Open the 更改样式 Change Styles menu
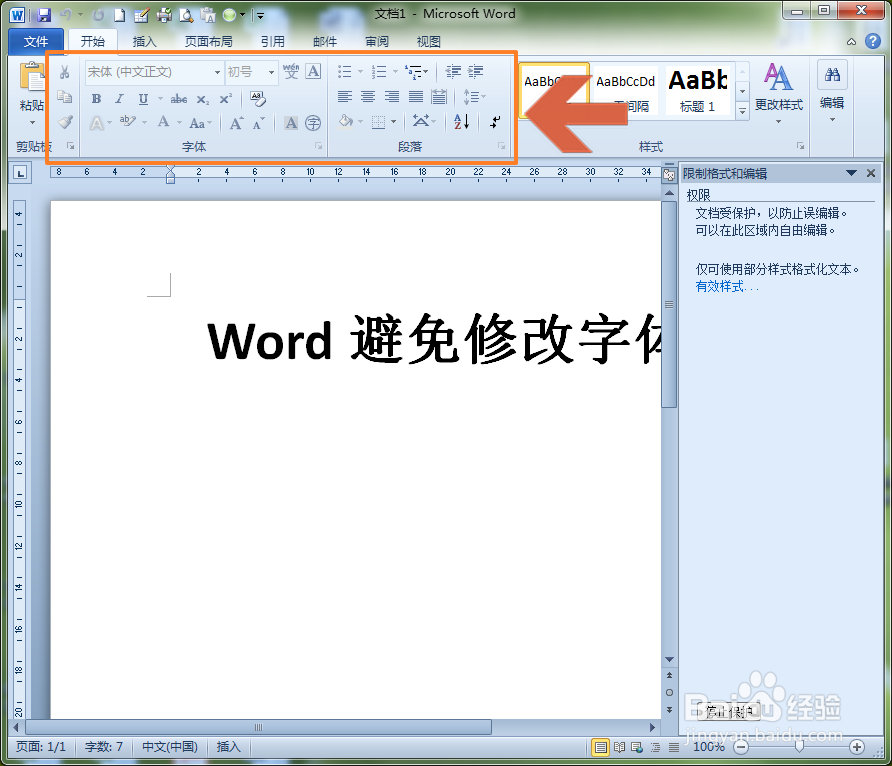 tap(779, 93)
